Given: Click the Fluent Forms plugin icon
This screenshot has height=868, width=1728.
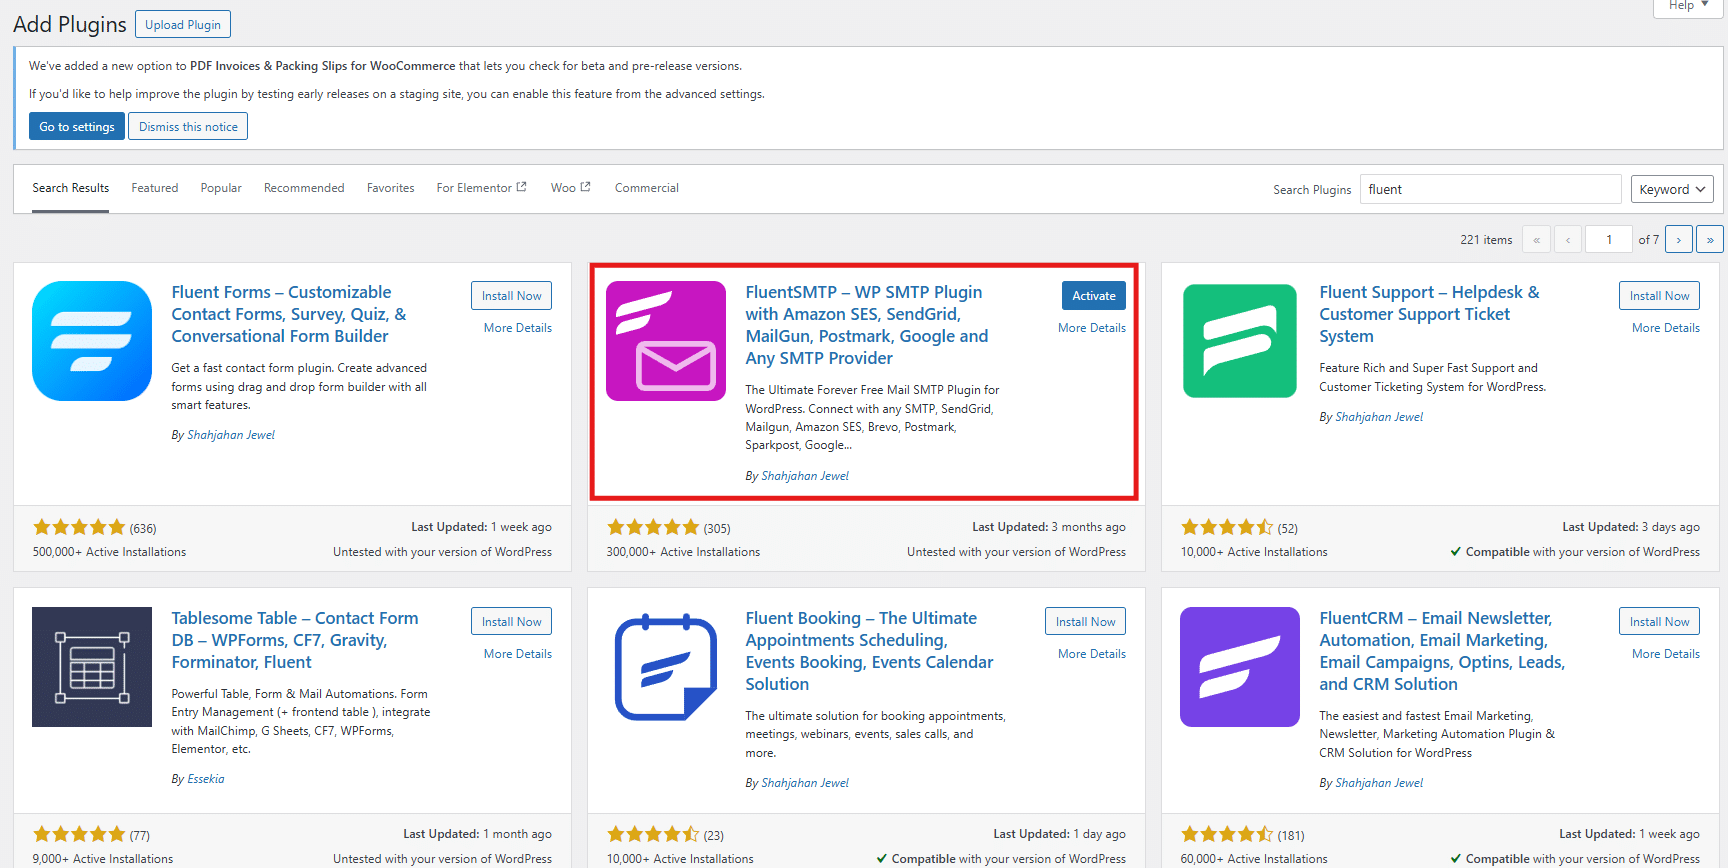Looking at the screenshot, I should [92, 341].
